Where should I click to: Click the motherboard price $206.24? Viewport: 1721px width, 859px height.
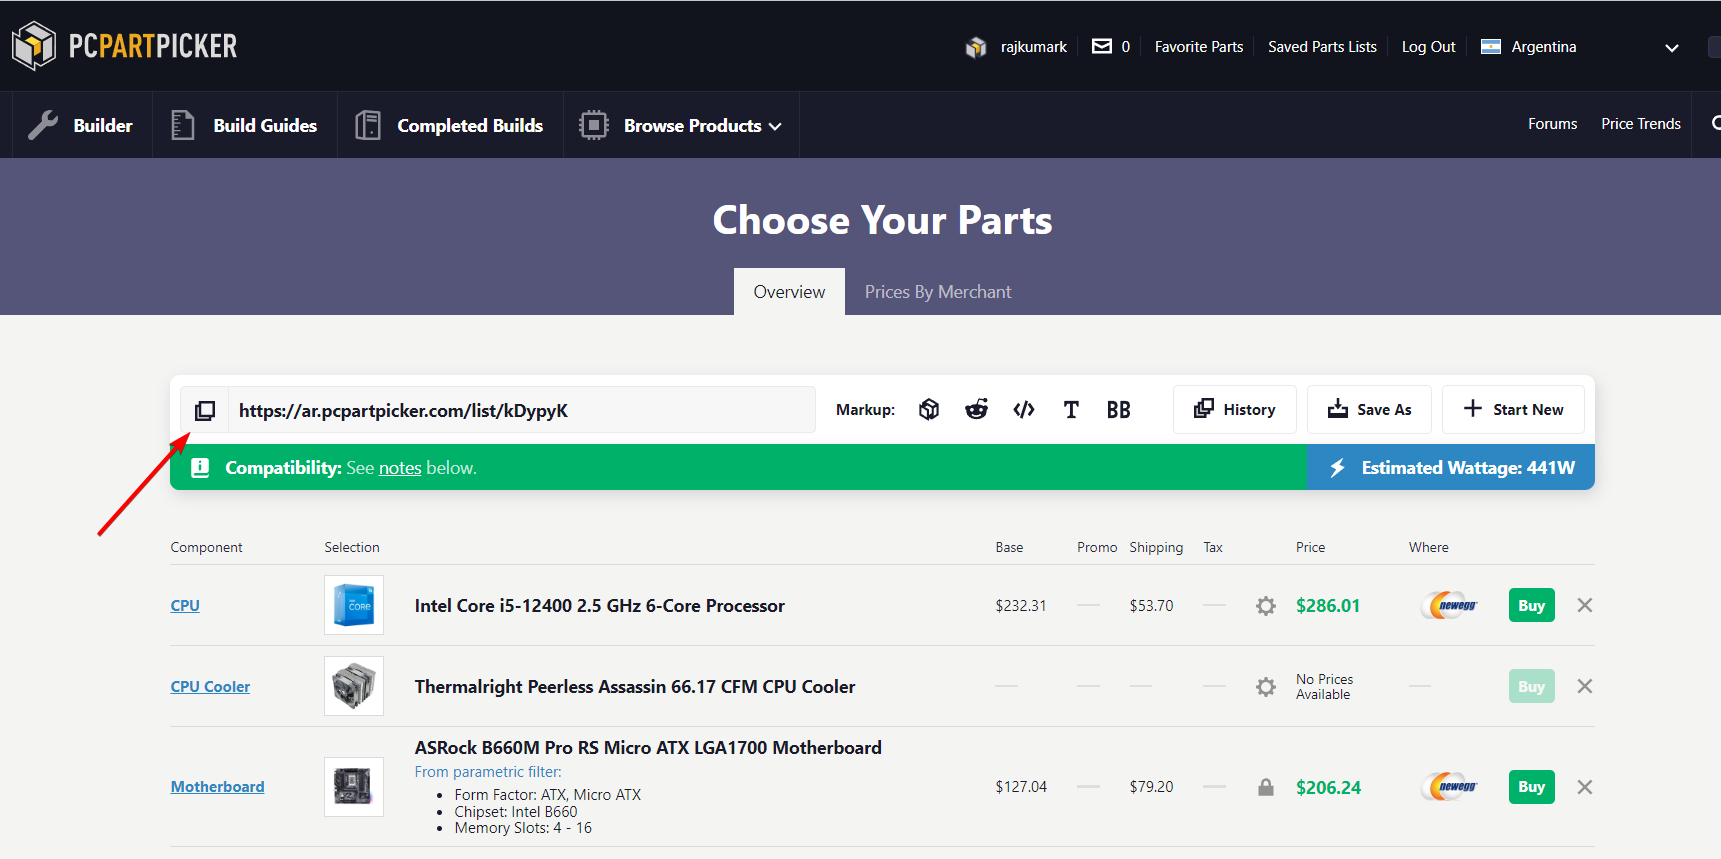tap(1328, 788)
